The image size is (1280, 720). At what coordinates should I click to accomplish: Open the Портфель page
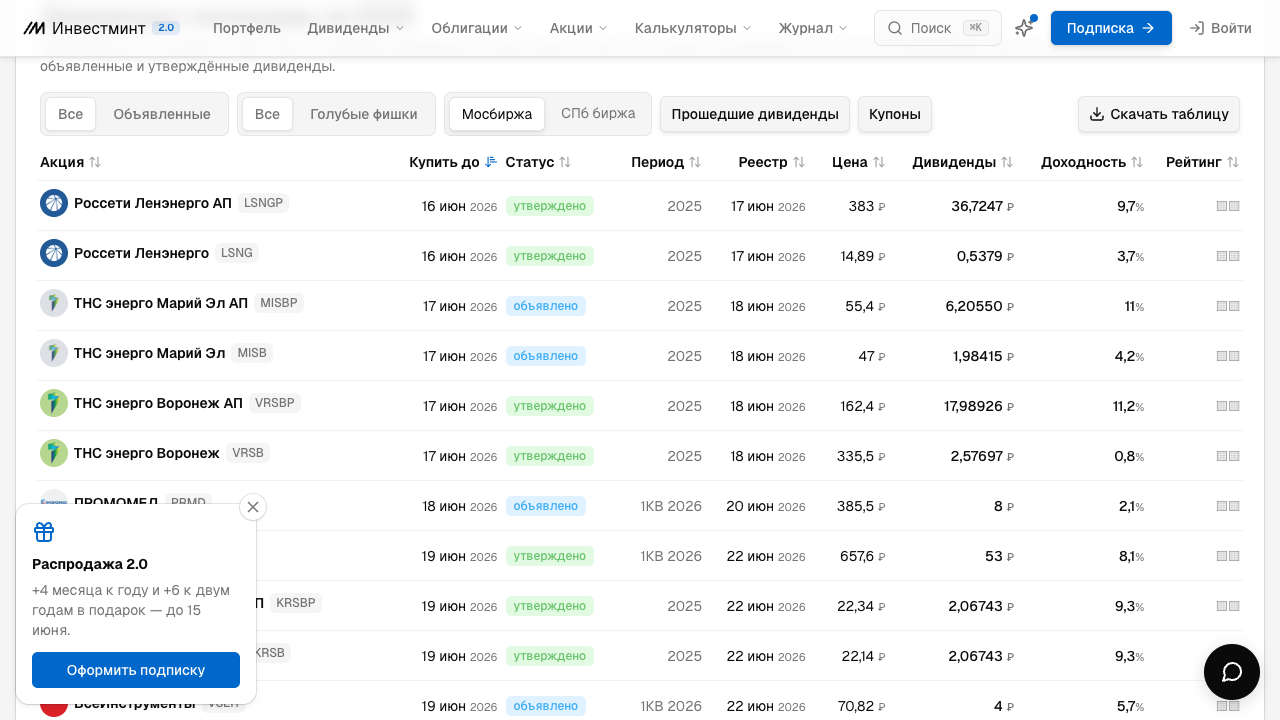[x=247, y=28]
